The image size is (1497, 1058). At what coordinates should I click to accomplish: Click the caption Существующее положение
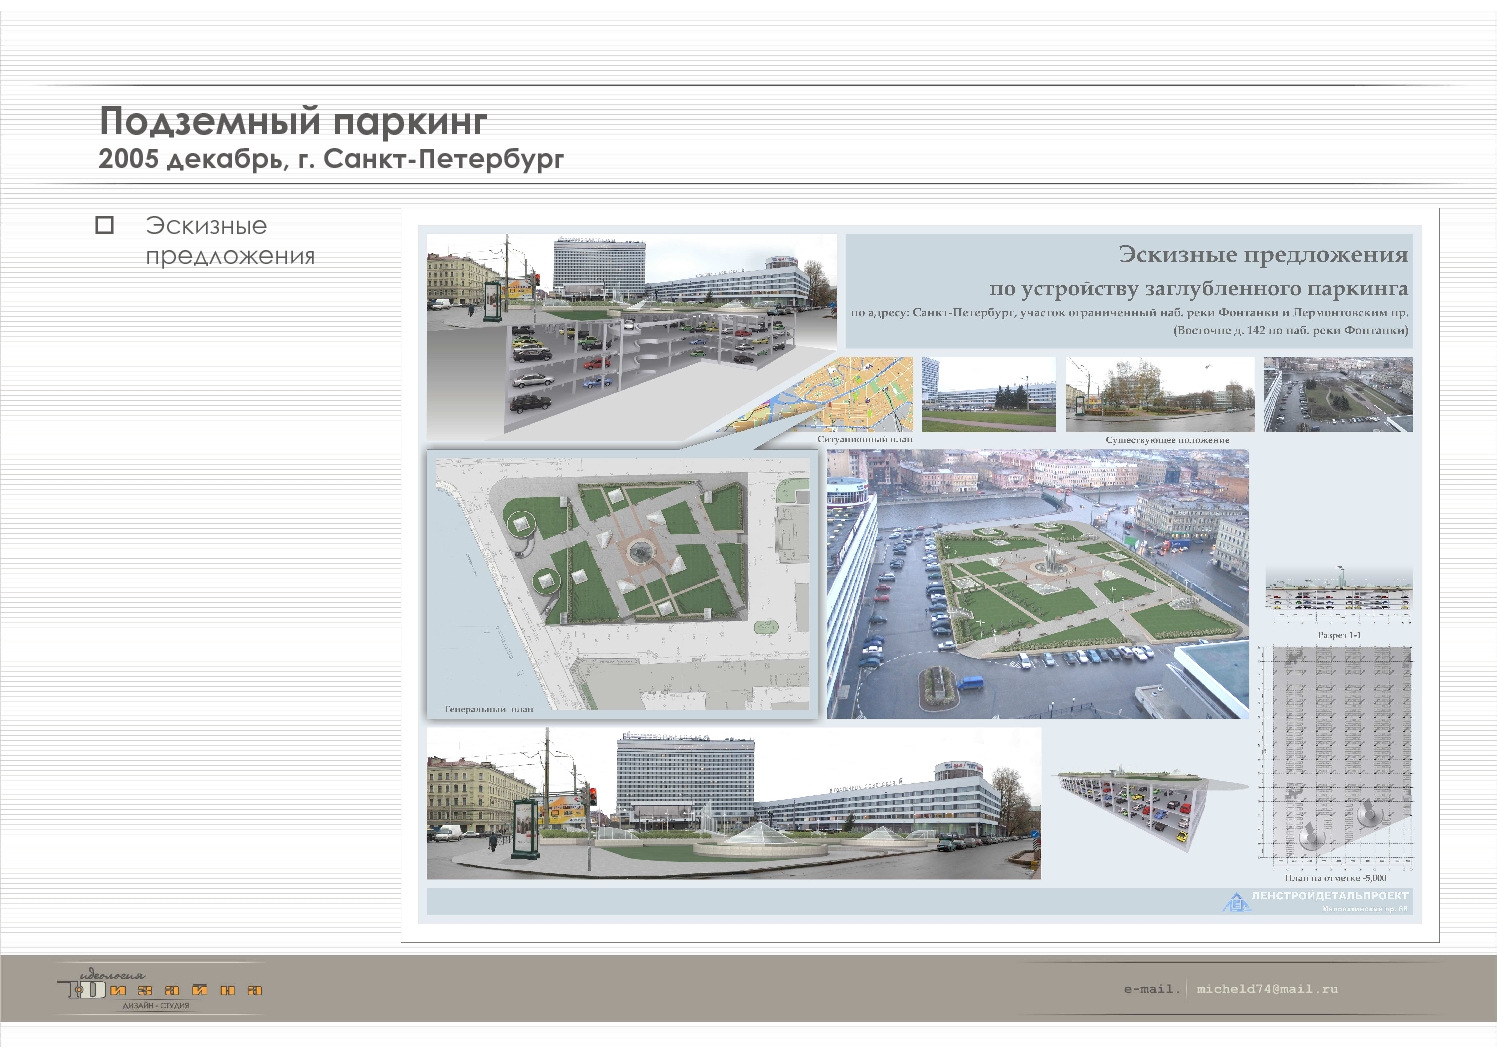[1167, 440]
